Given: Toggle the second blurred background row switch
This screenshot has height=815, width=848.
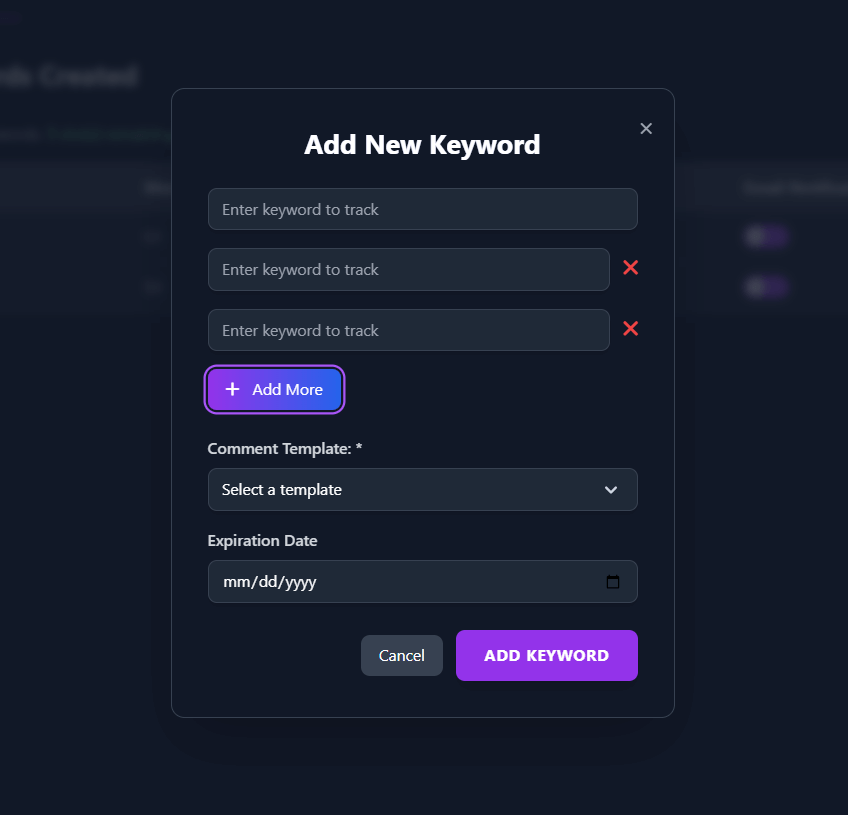Looking at the screenshot, I should click(x=767, y=287).
